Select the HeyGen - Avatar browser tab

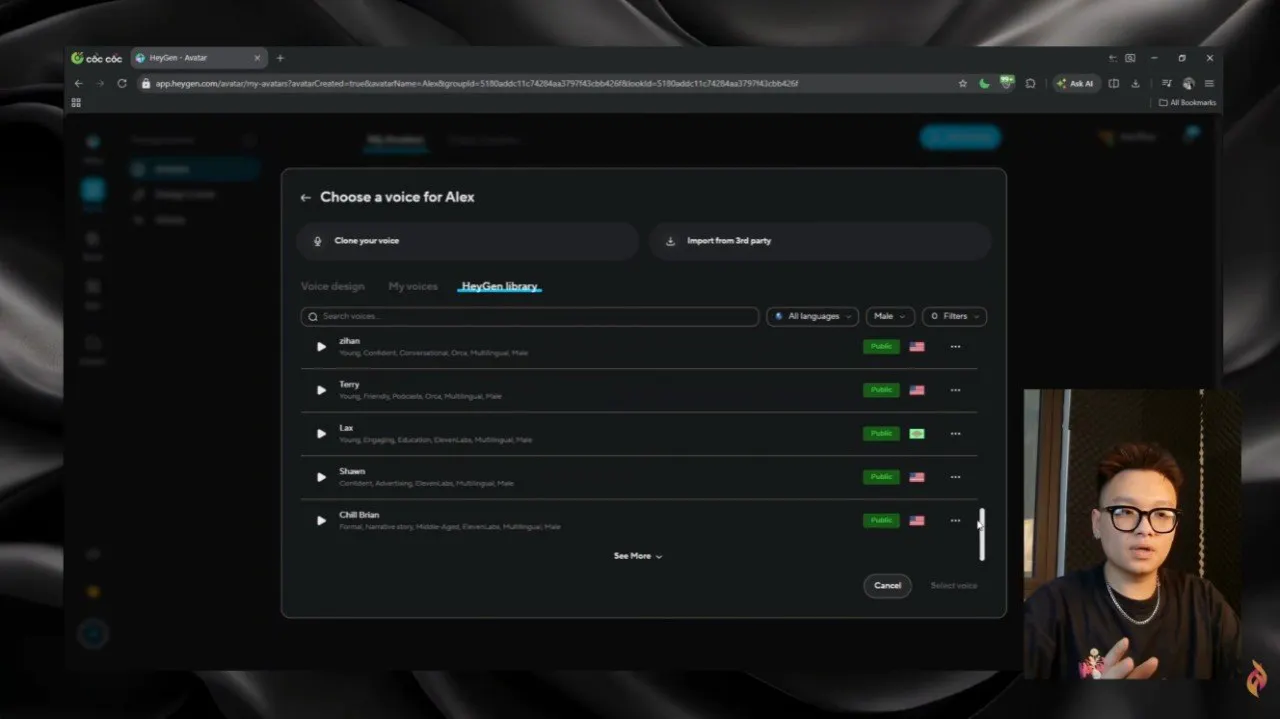[199, 58]
